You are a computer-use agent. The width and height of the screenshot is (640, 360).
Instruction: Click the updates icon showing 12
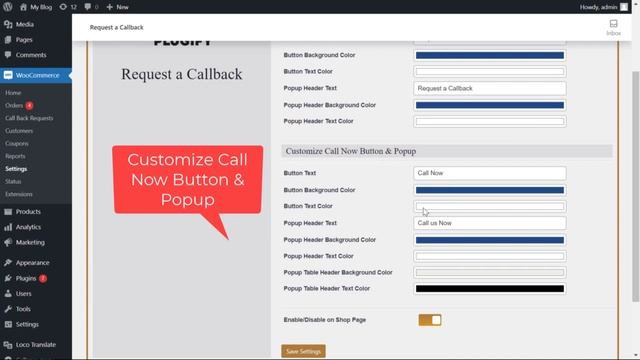click(63, 7)
